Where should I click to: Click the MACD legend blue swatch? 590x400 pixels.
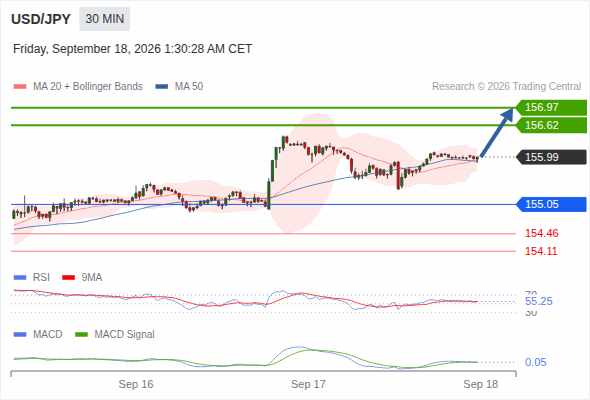tap(20, 335)
